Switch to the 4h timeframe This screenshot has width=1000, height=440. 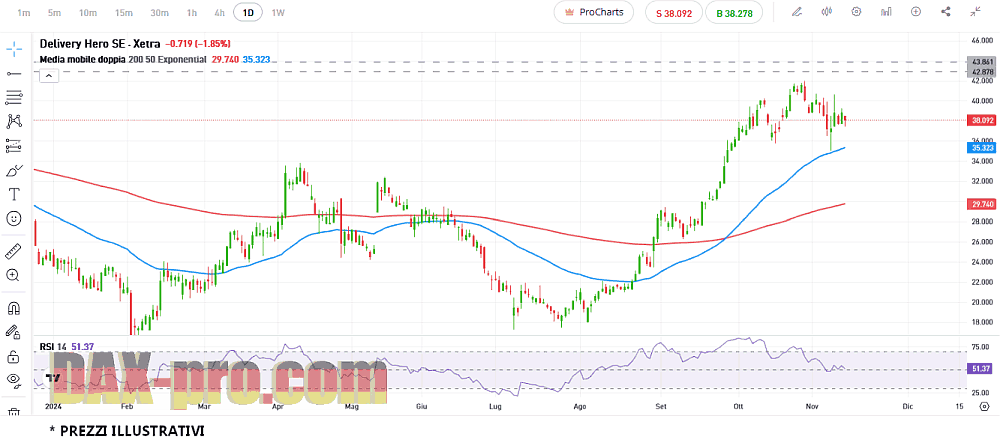[x=219, y=13]
